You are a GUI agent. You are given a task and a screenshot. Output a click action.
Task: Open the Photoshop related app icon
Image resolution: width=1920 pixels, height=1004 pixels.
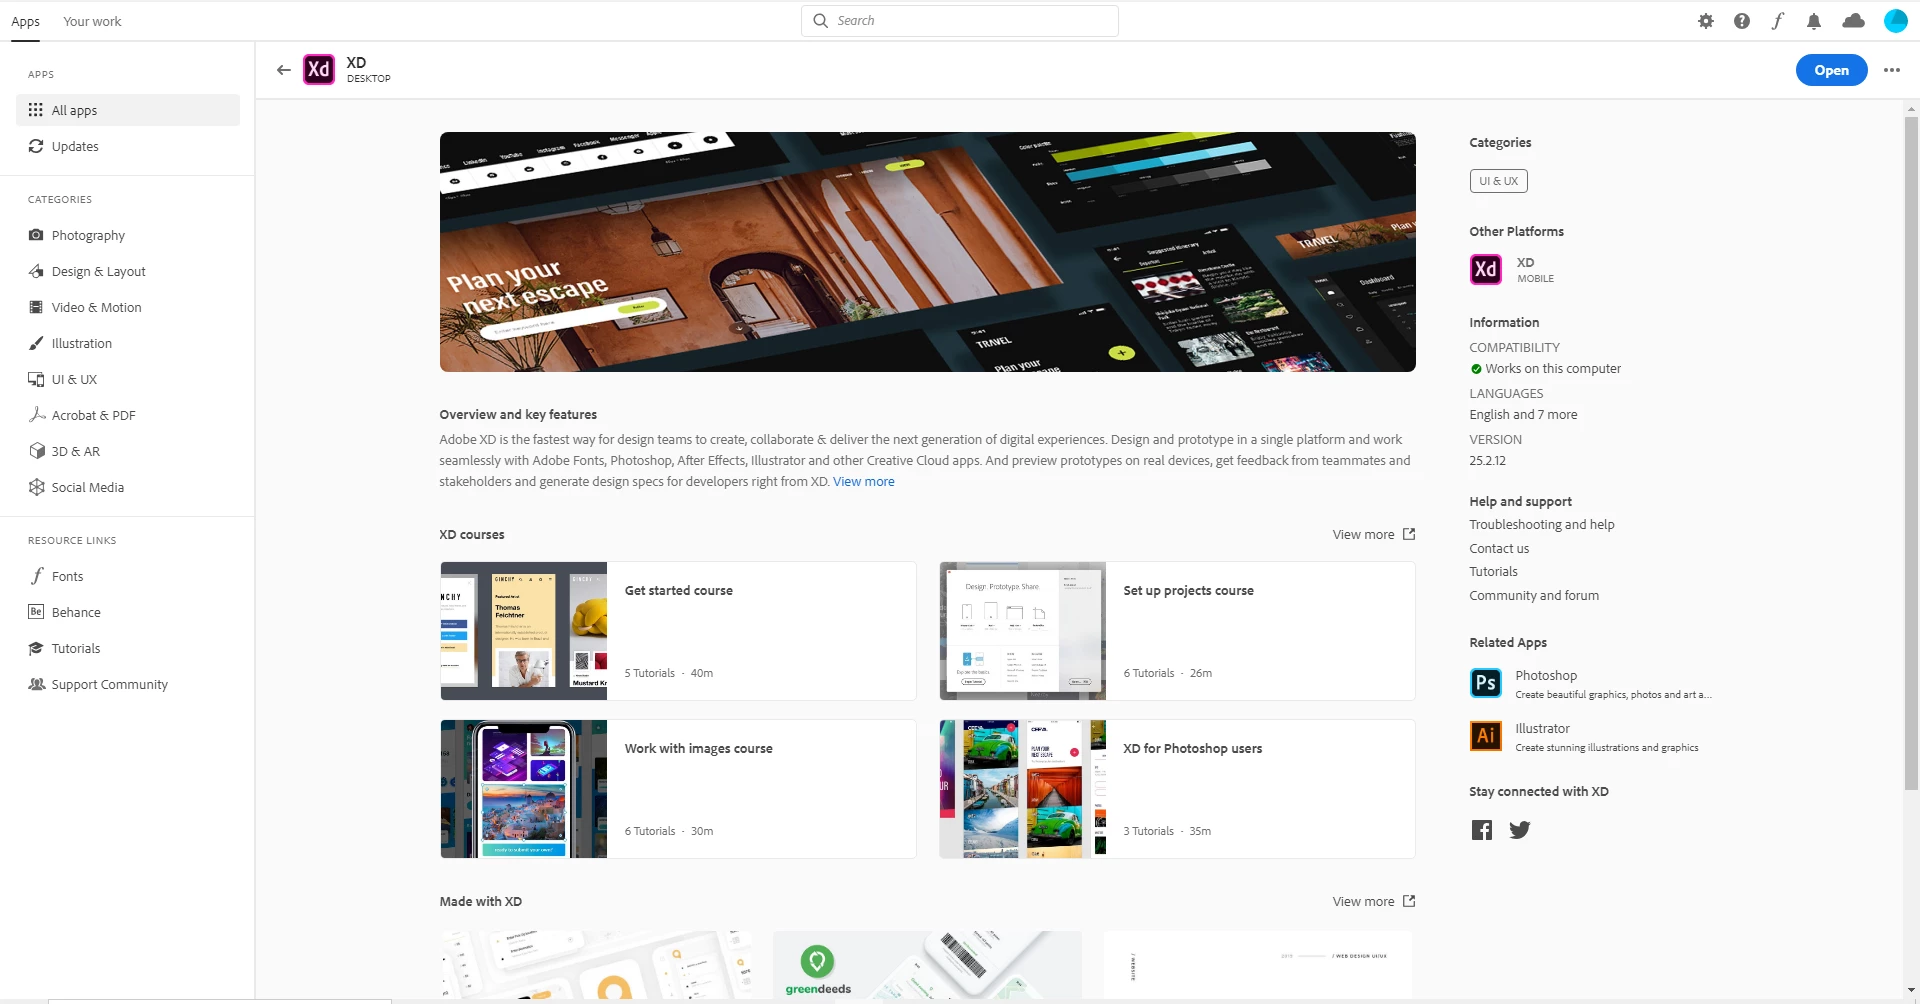pyautogui.click(x=1486, y=683)
